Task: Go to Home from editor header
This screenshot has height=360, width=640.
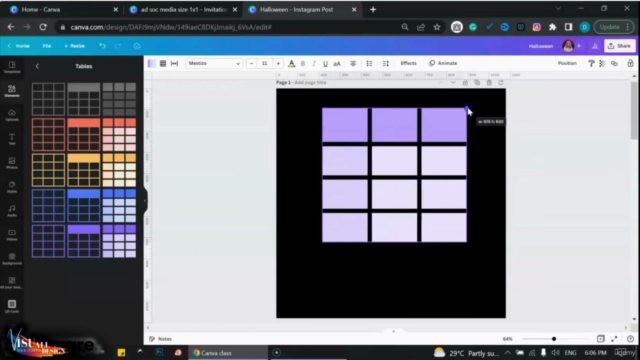Action: point(19,46)
